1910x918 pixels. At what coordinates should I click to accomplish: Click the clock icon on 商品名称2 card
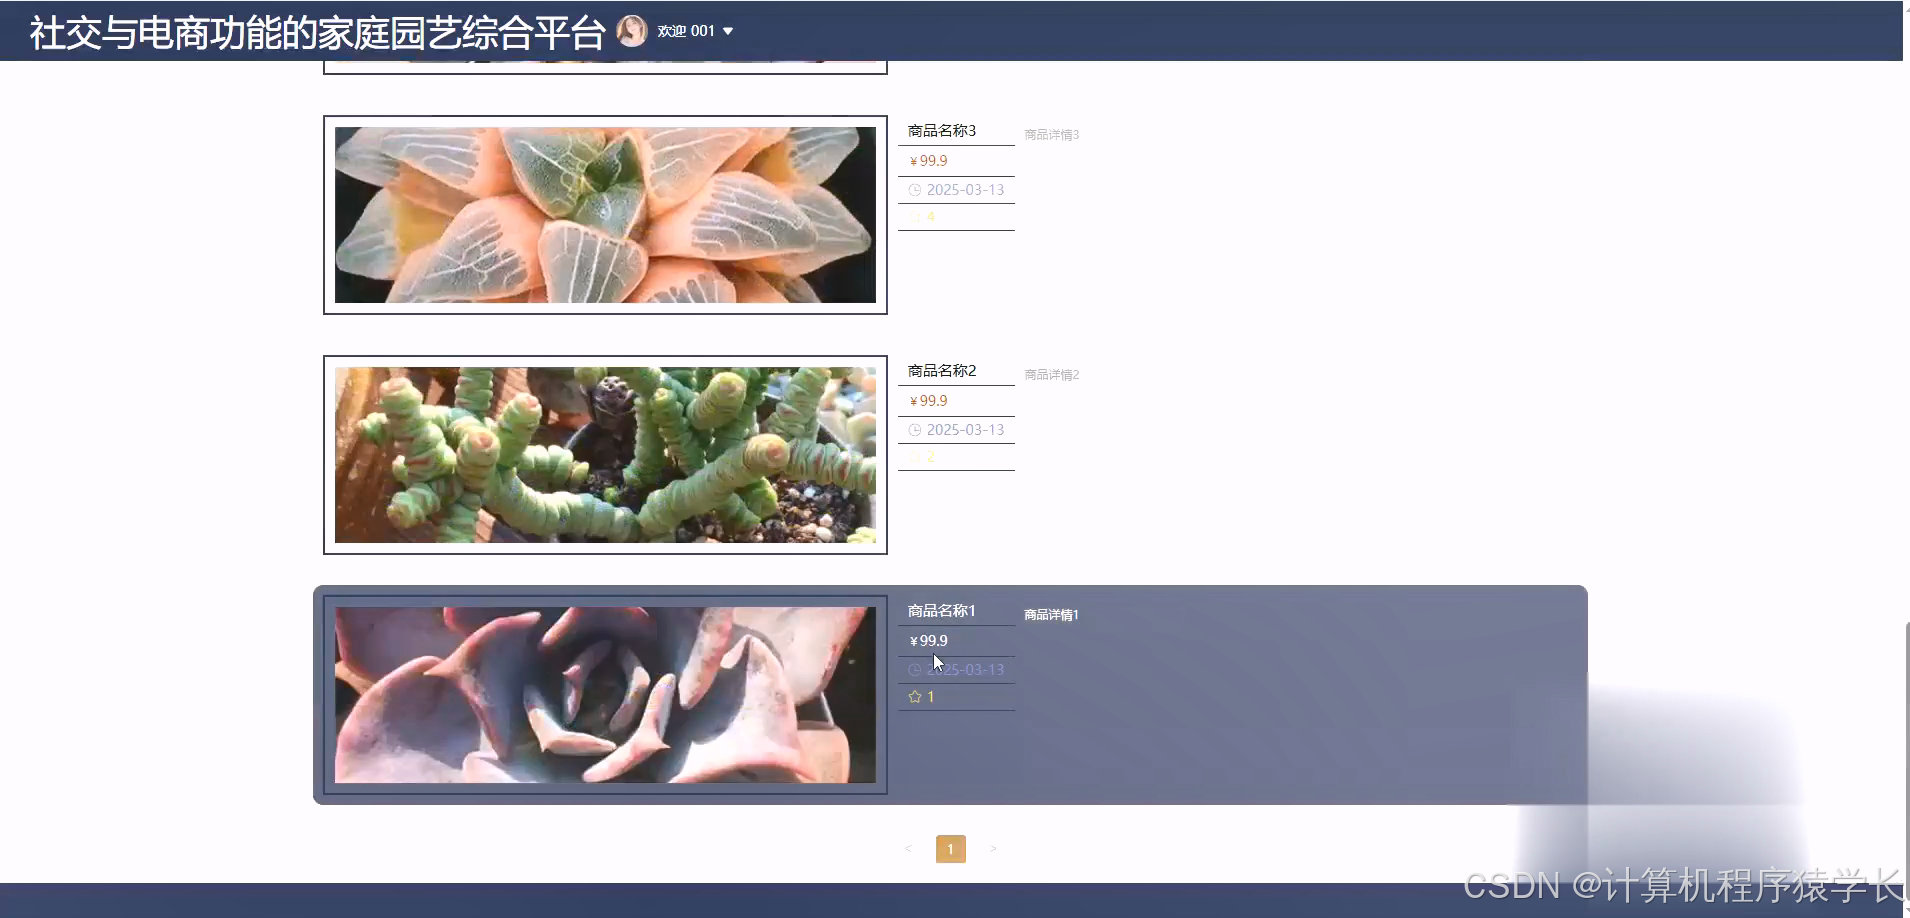[x=917, y=429]
